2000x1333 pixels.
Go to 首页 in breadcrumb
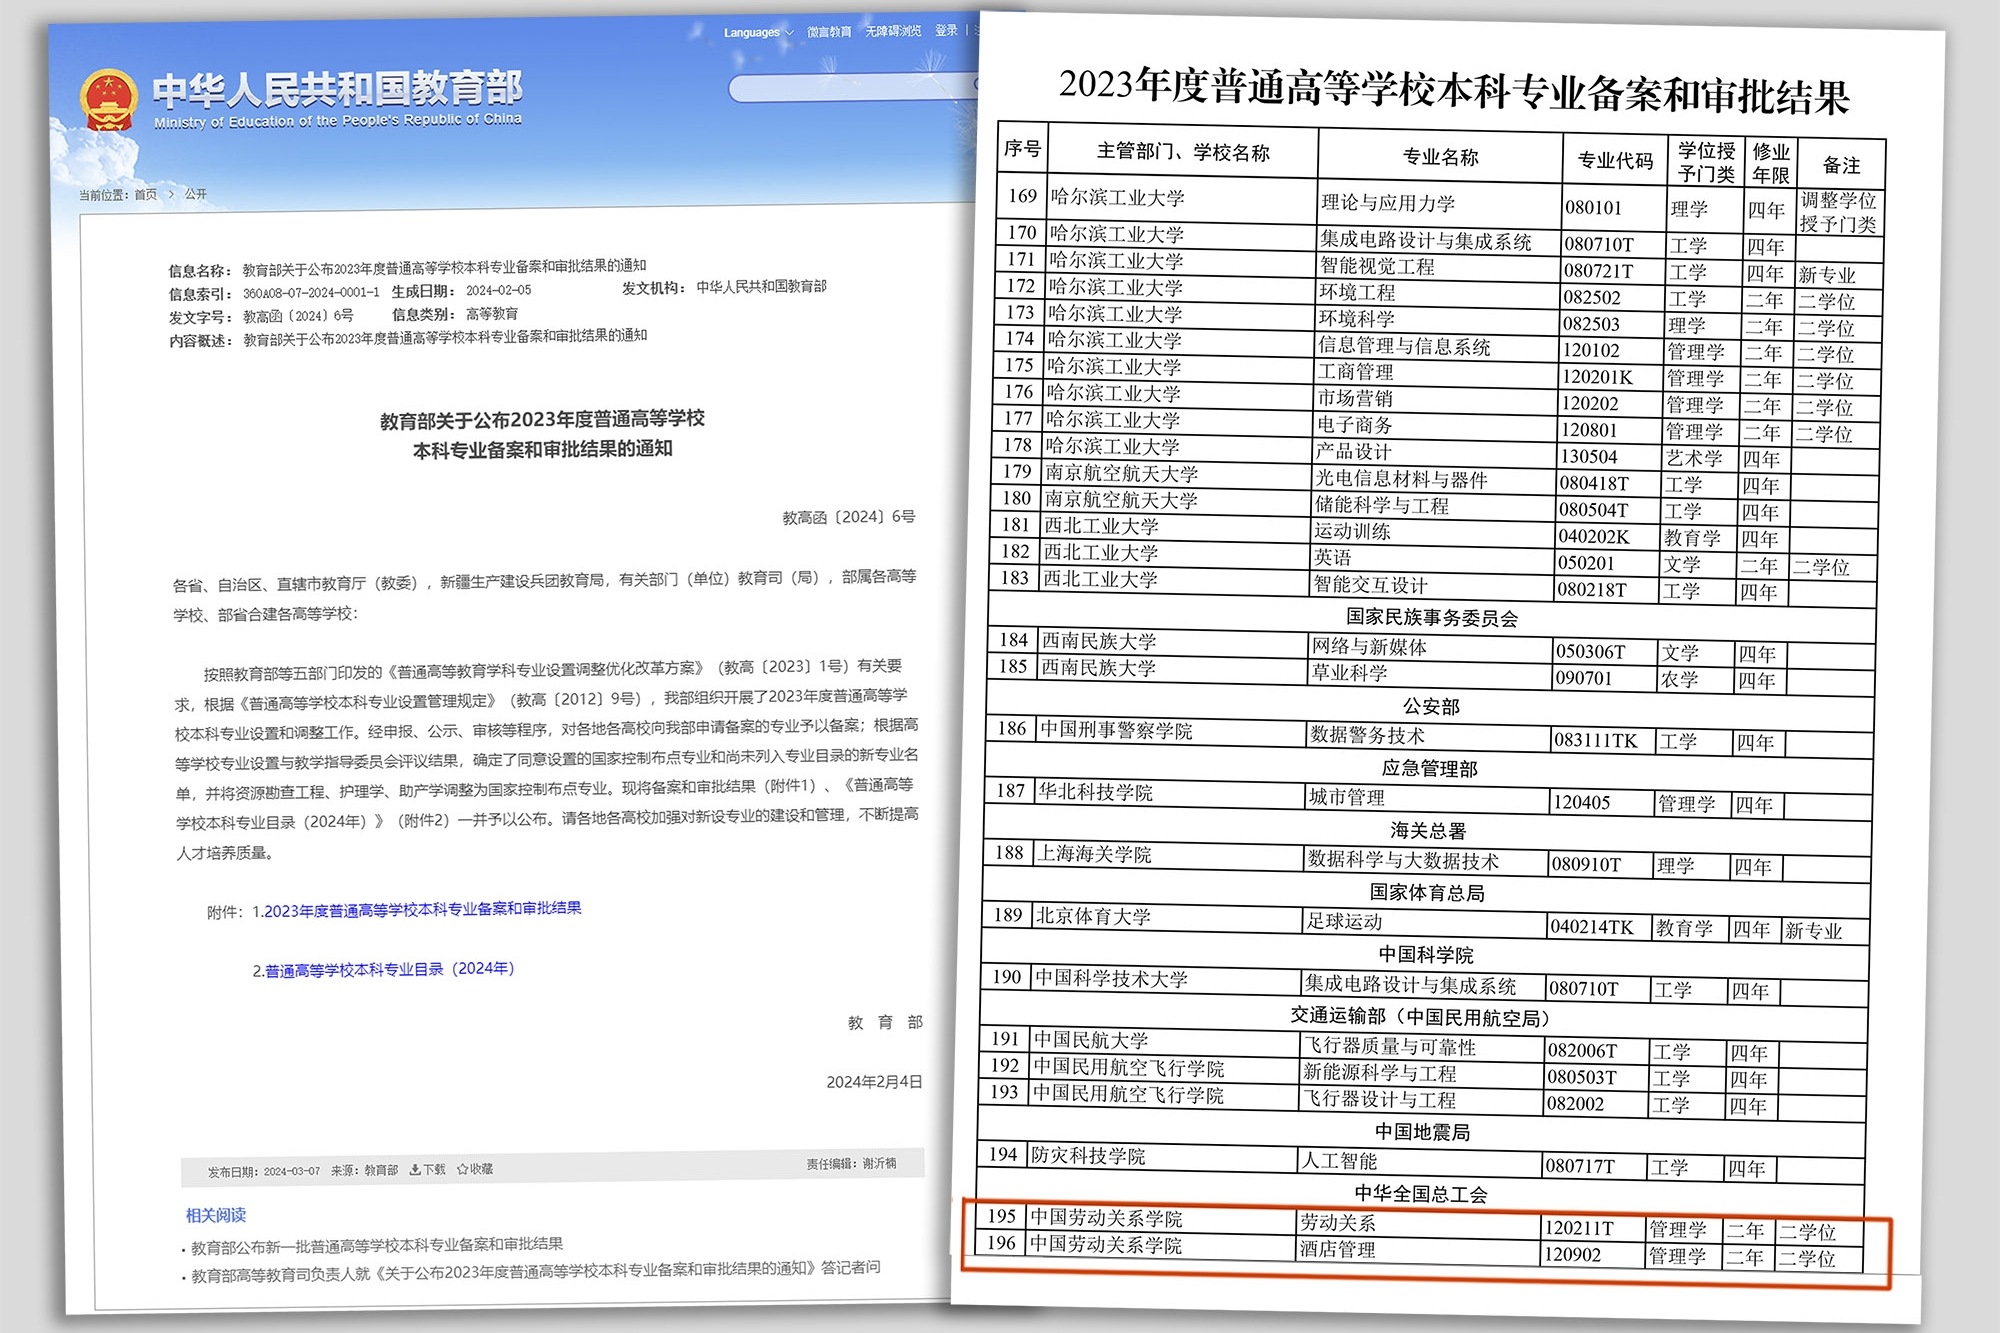(x=146, y=194)
